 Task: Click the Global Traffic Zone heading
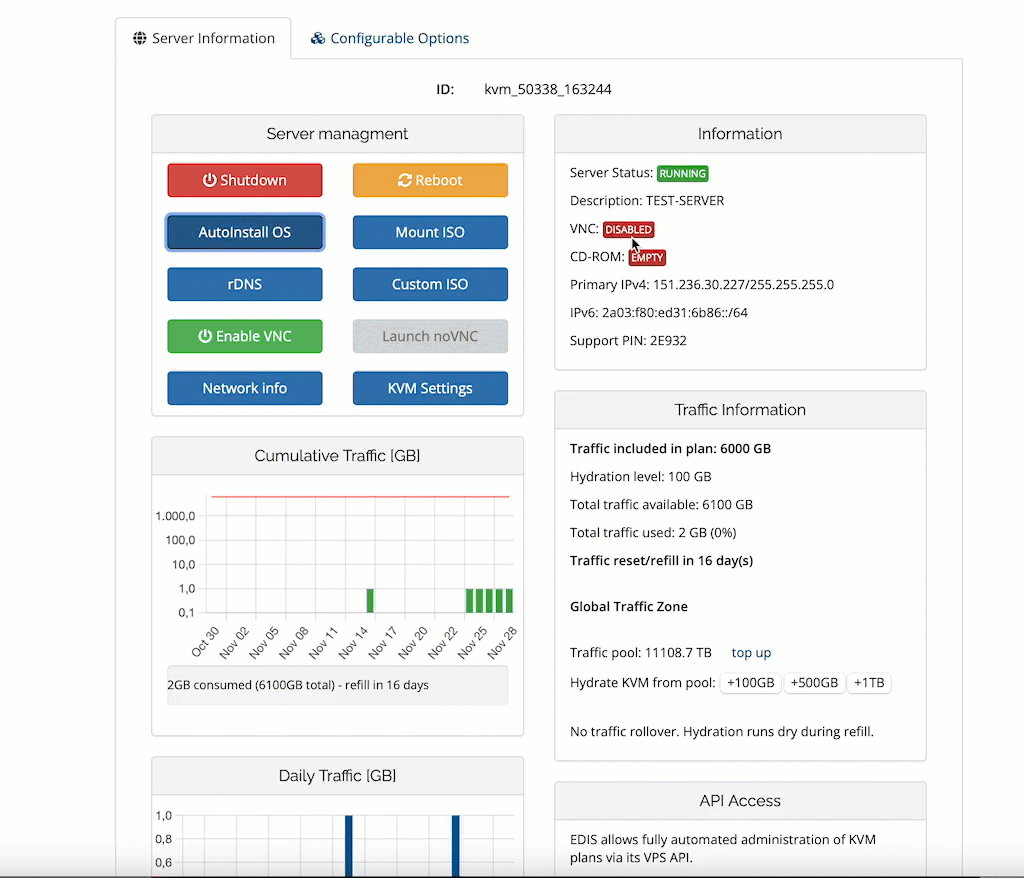(x=628, y=607)
